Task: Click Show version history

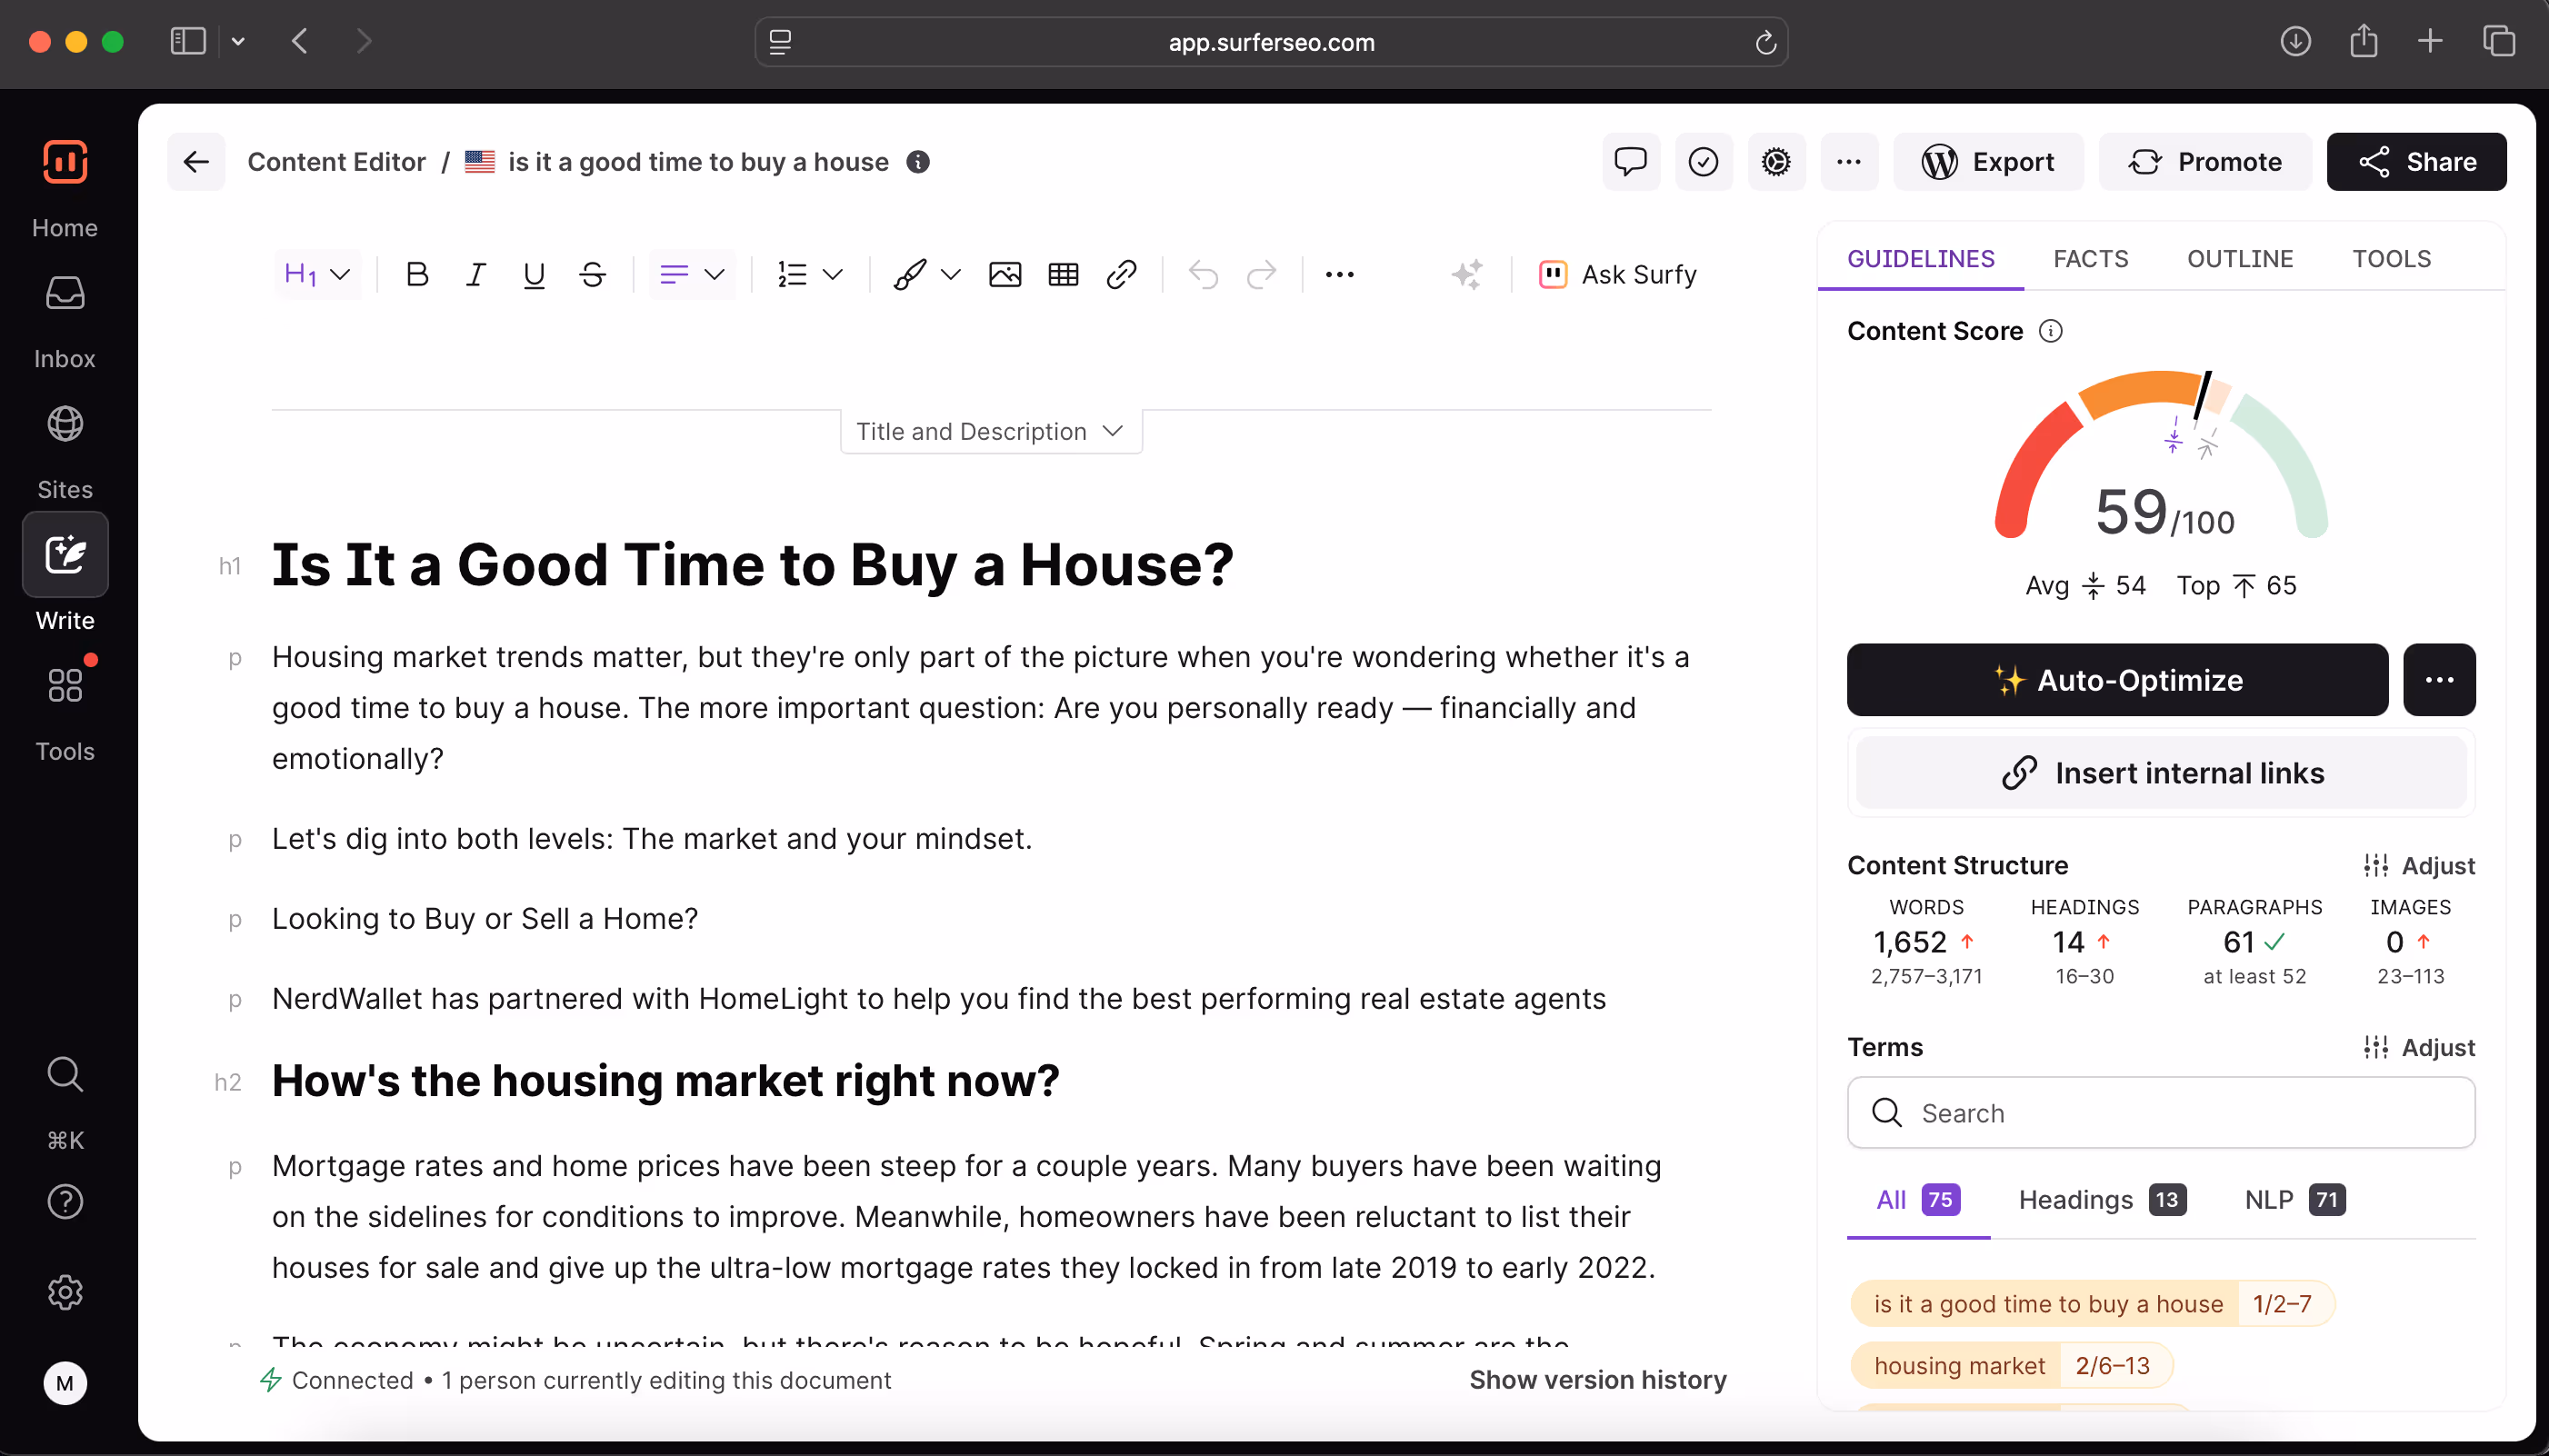Action: (1597, 1380)
